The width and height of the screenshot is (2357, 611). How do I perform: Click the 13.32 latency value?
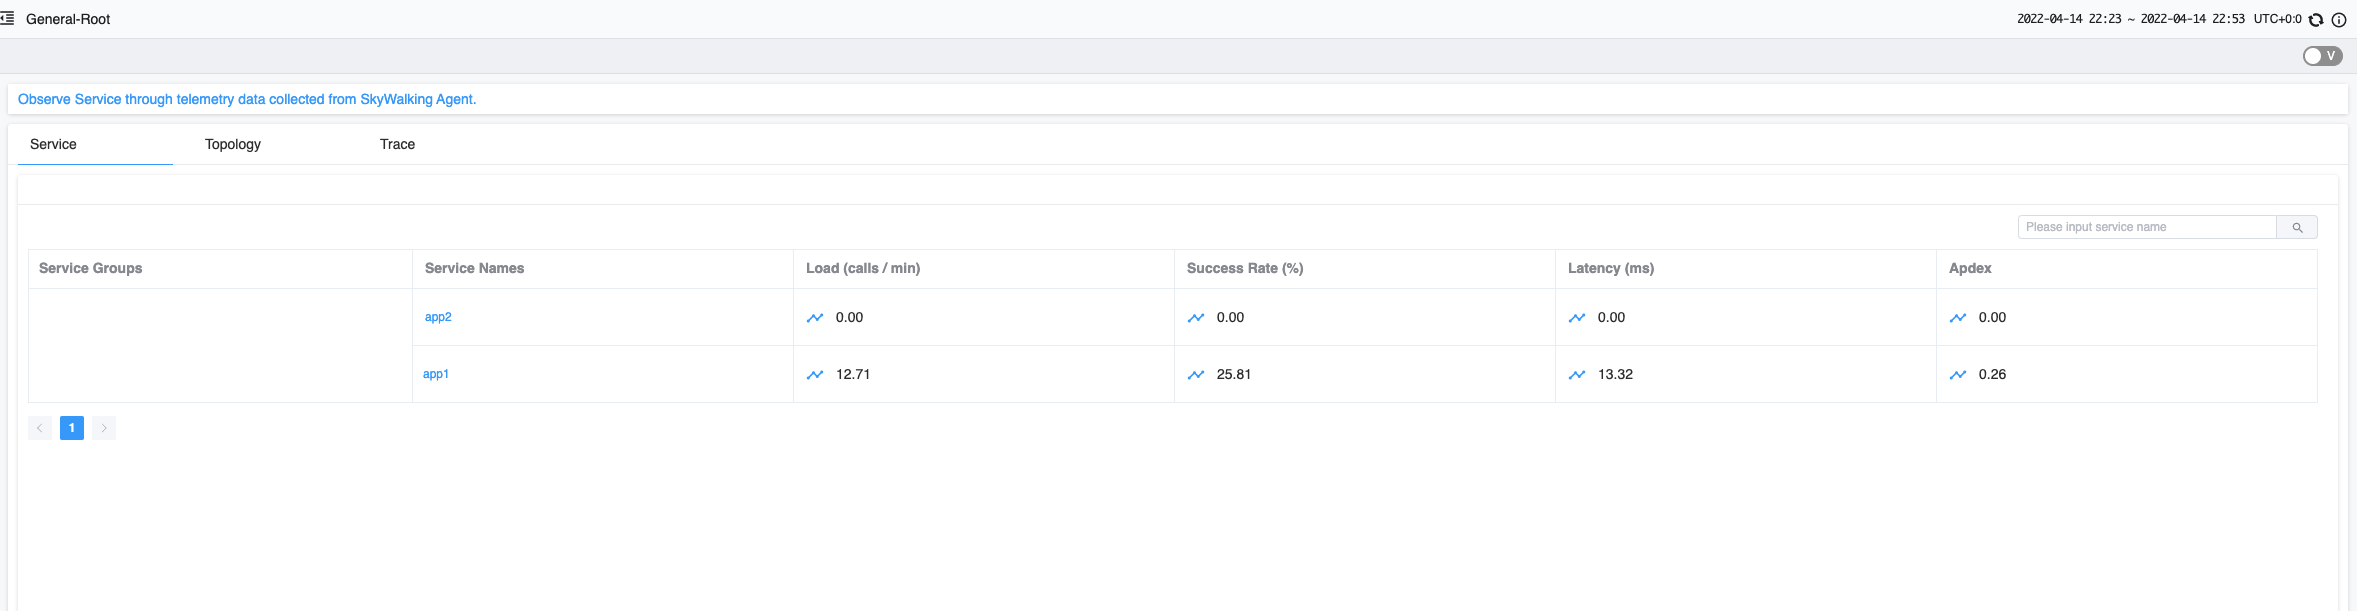[x=1615, y=374]
